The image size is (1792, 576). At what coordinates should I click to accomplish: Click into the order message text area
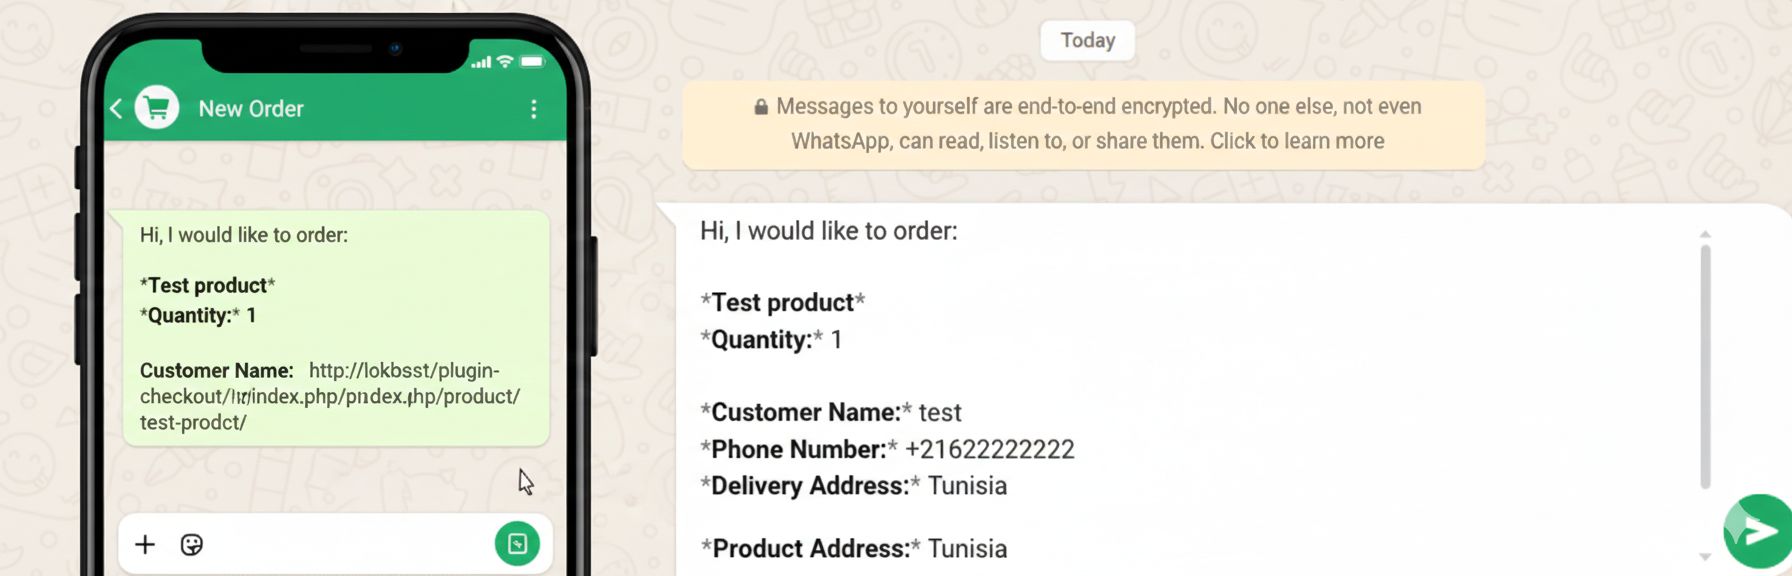(1180, 380)
